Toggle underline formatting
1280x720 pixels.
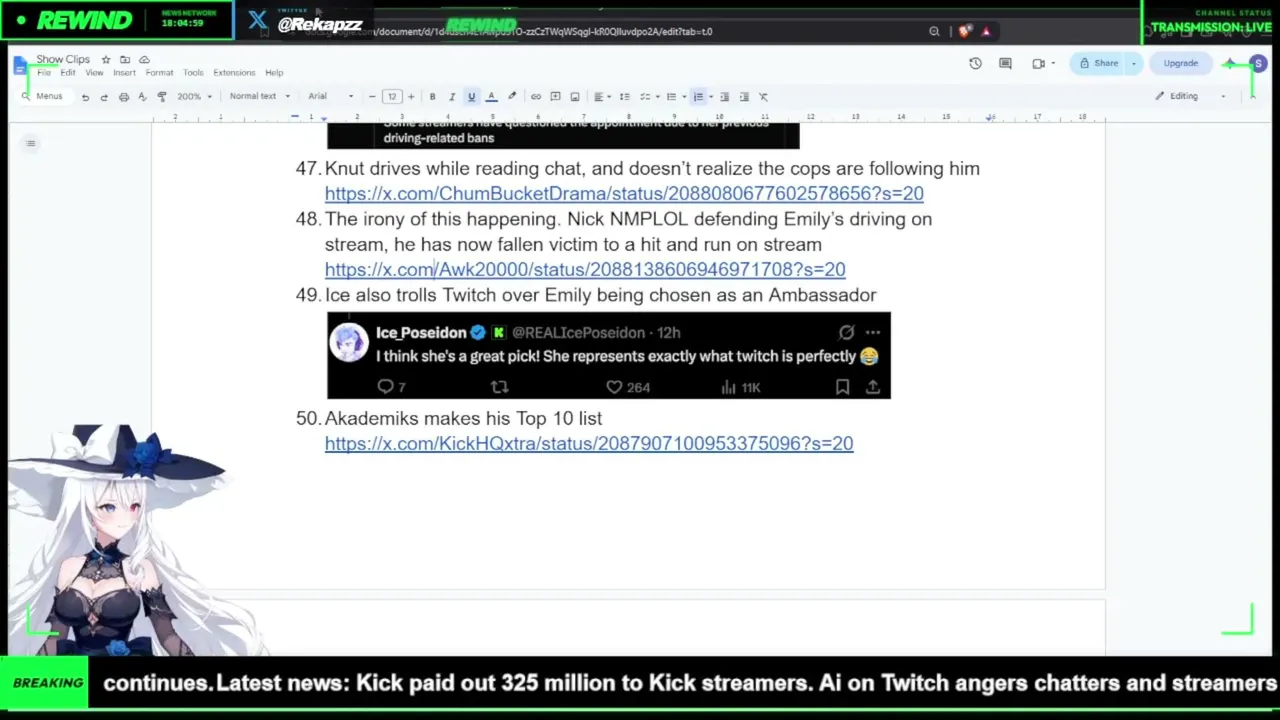(x=471, y=97)
